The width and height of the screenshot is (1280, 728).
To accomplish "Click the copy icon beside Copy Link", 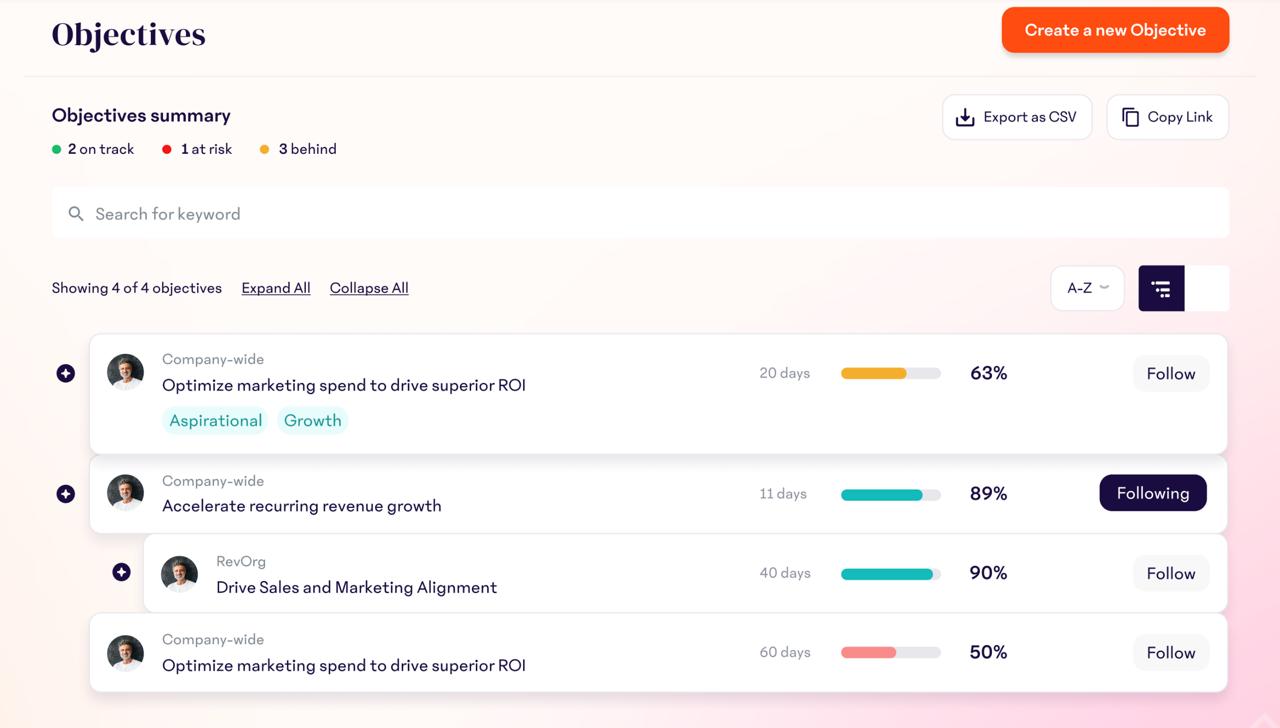I will coord(1130,117).
